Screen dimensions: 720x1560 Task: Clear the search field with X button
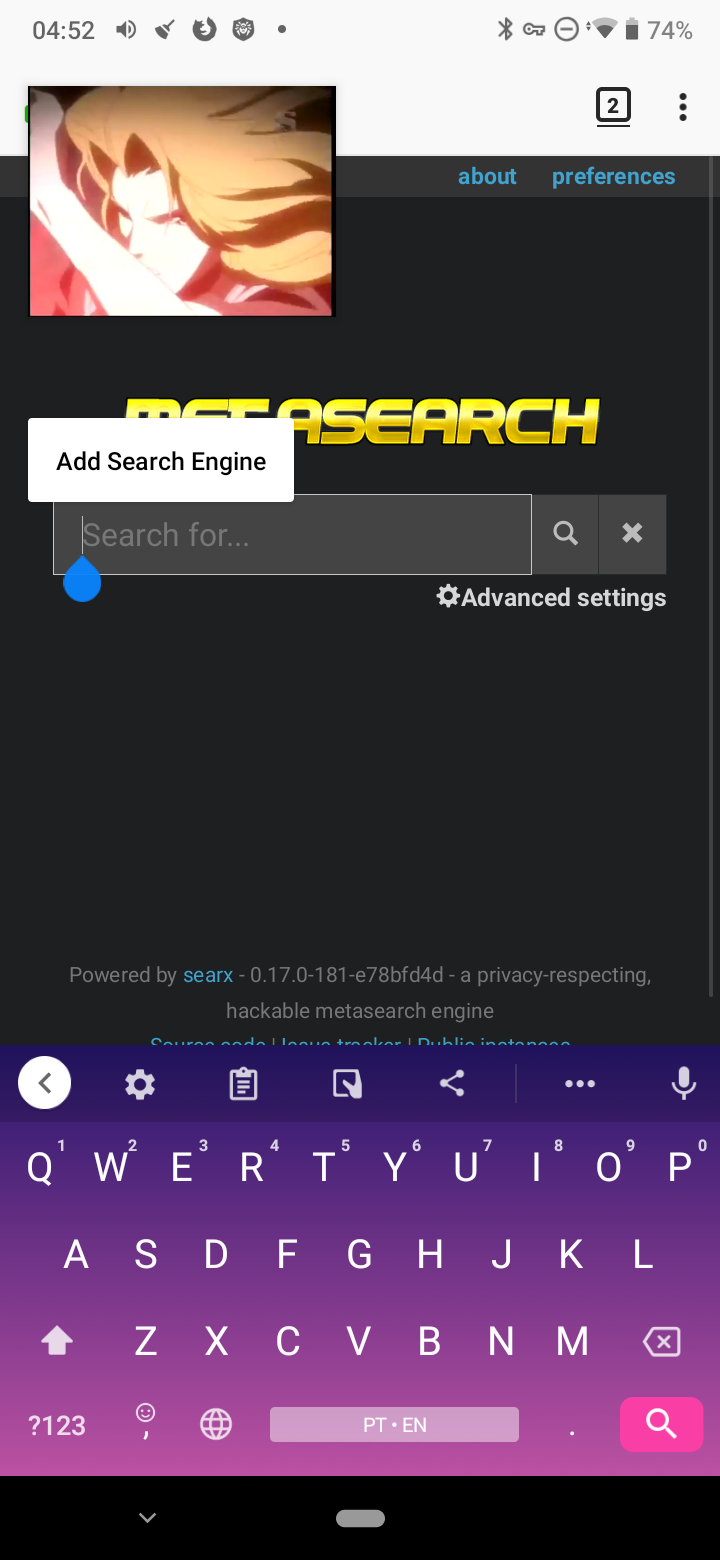[x=632, y=534]
